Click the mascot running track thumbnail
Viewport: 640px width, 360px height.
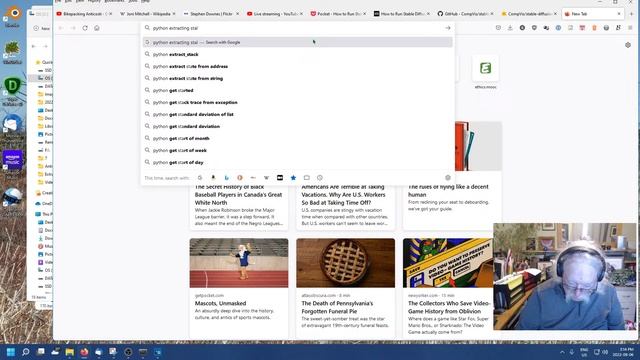pyautogui.click(x=239, y=263)
